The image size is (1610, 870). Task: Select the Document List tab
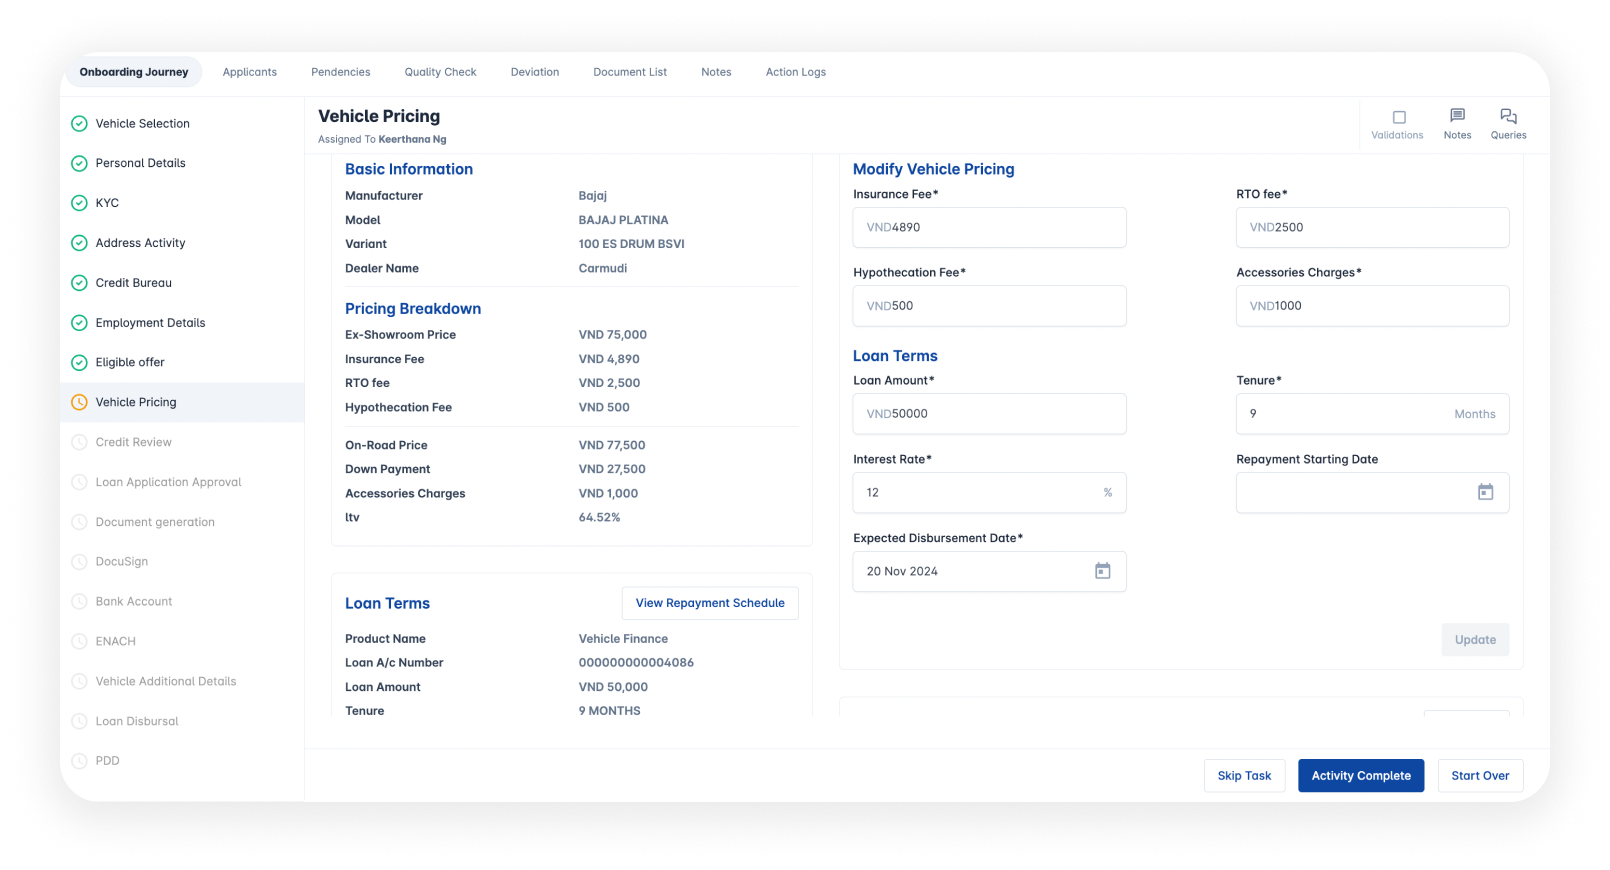630,72
